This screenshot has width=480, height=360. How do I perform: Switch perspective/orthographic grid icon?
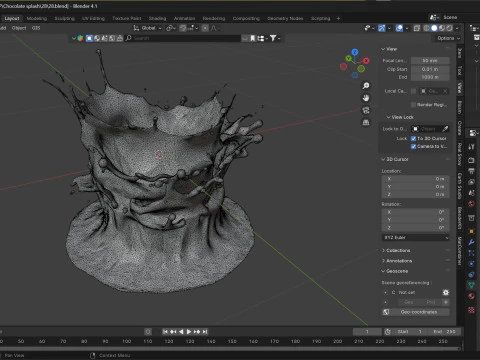(366, 123)
